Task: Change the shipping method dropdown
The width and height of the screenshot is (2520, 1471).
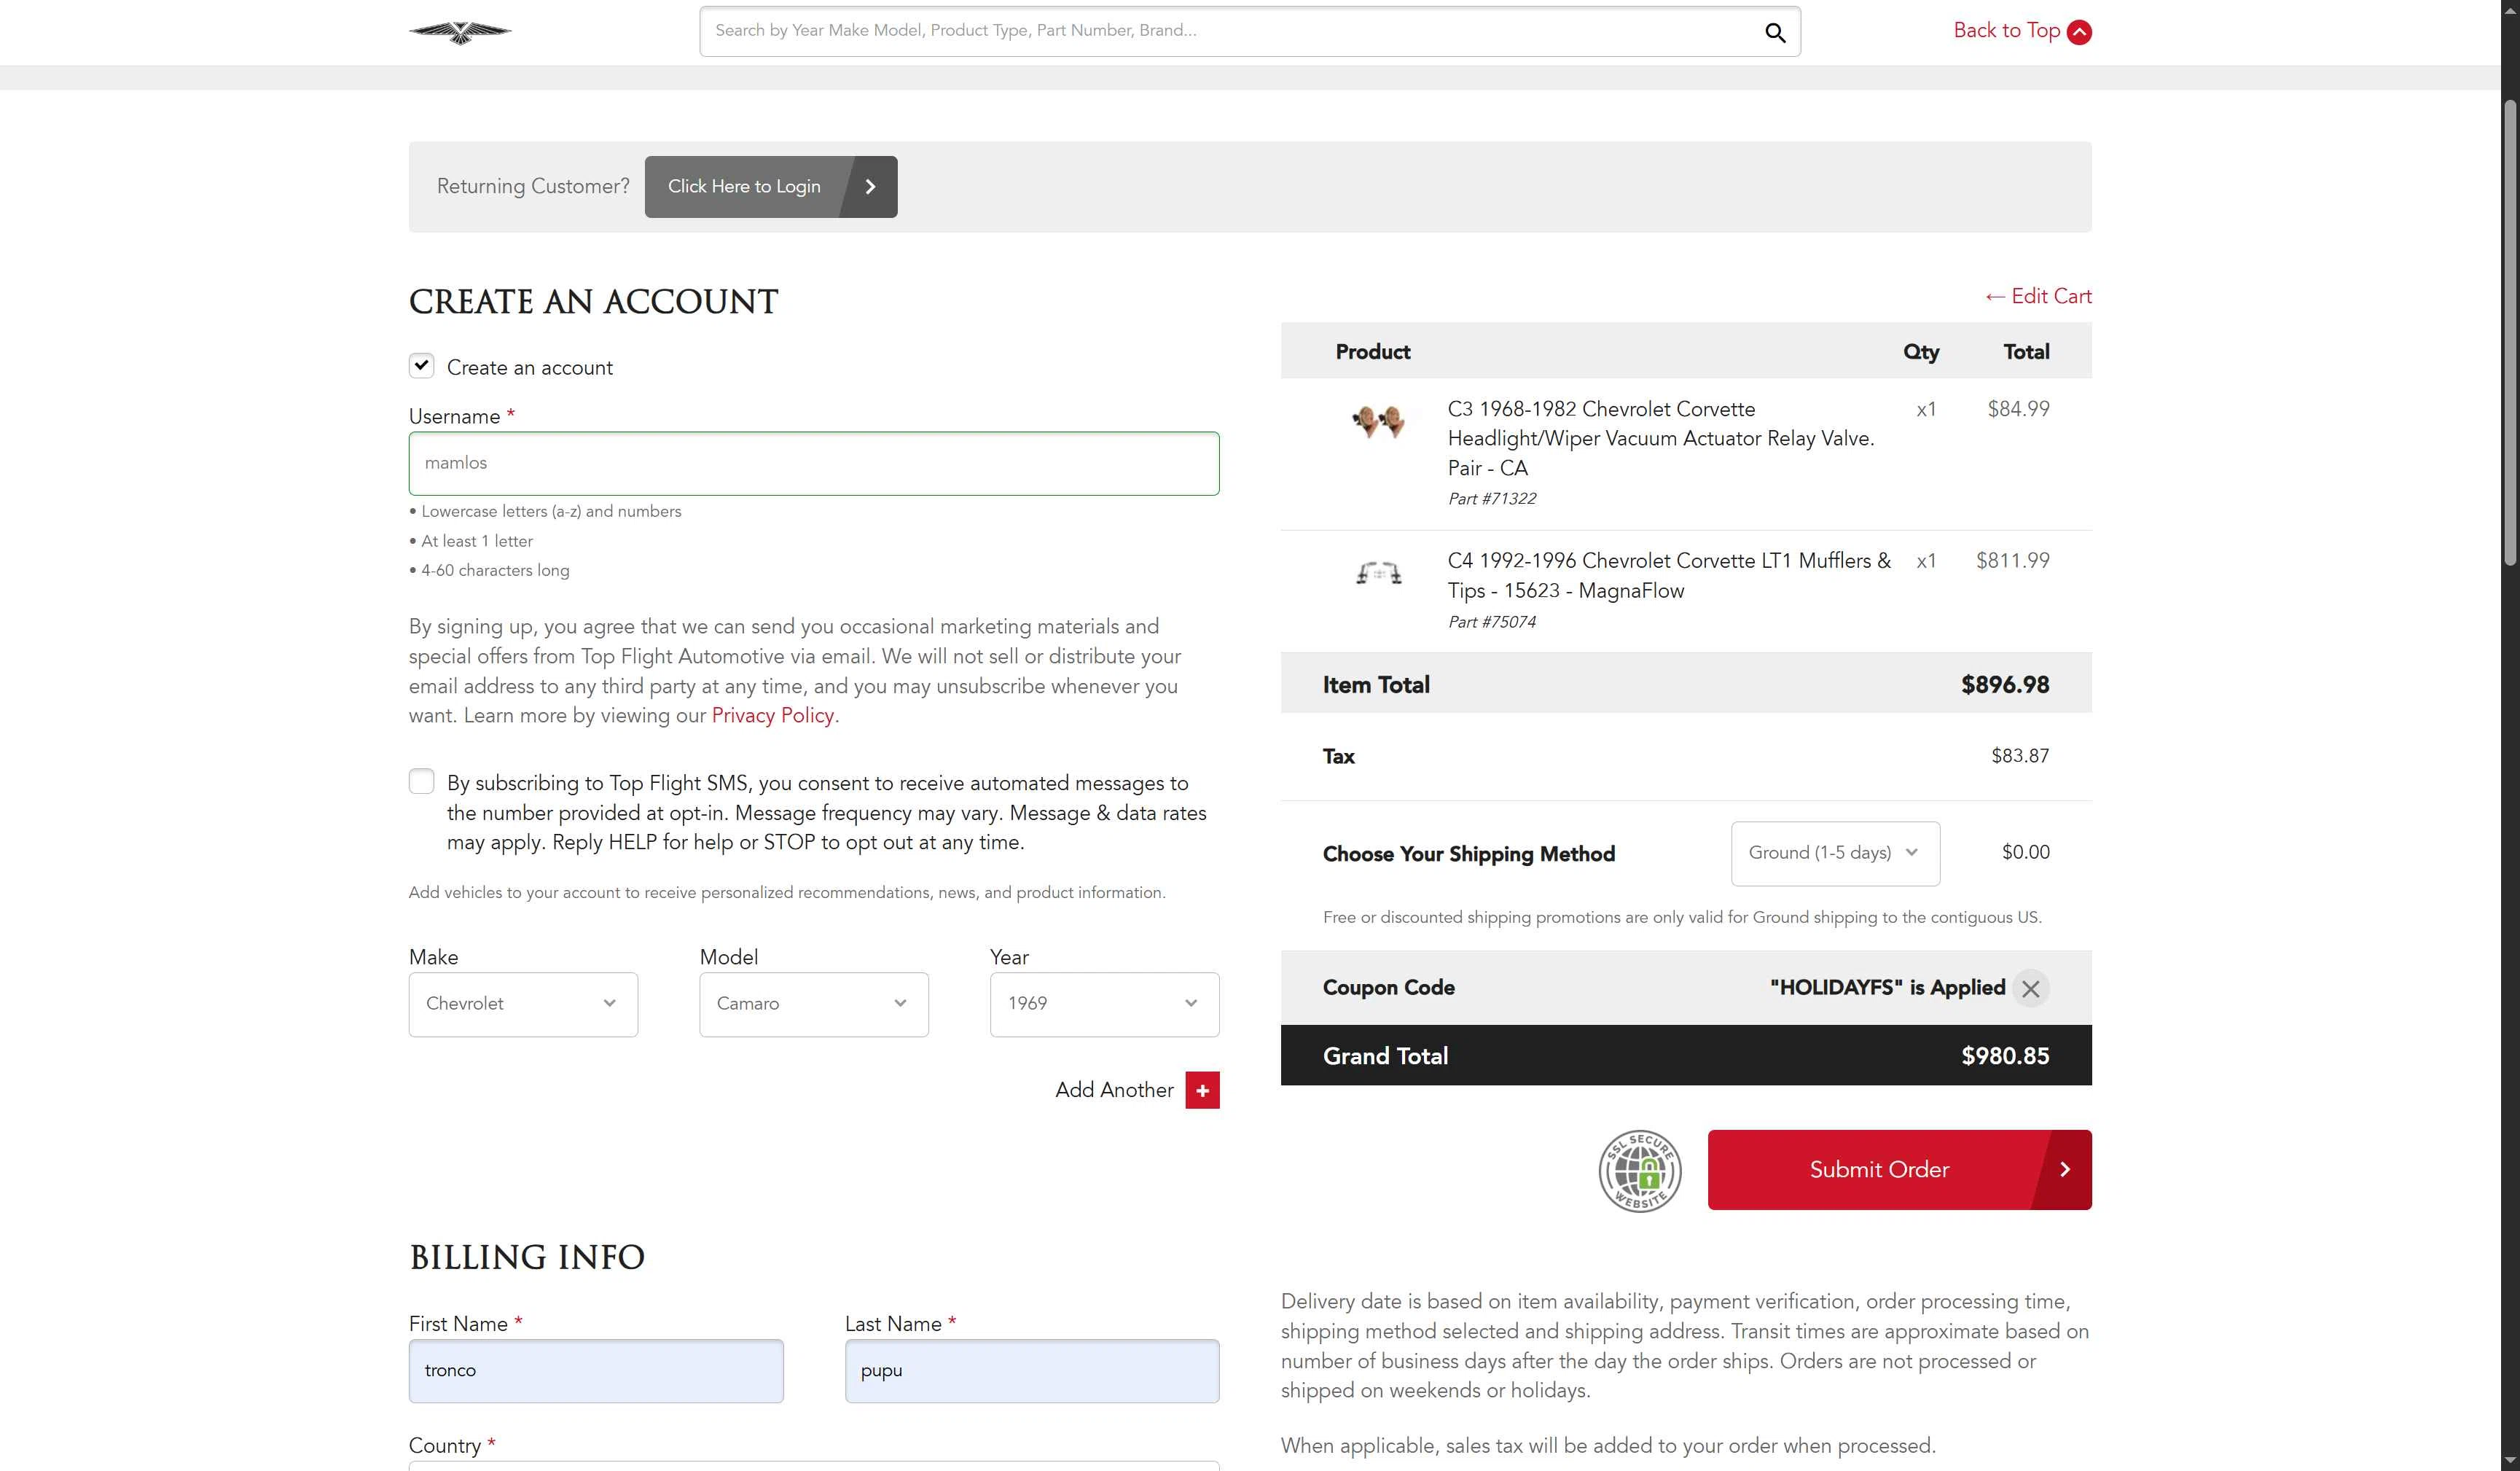Action: (1835, 853)
